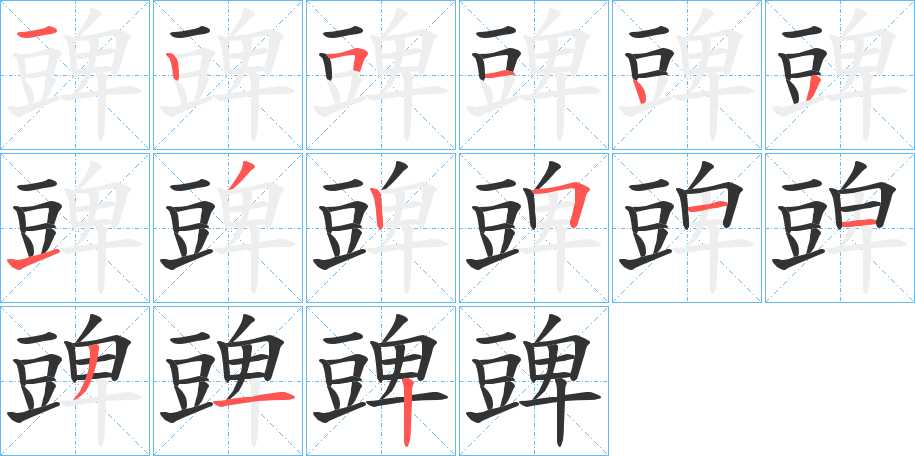This screenshot has height=456, width=915.
Task: Select the step with red base stroke of 豆
Action: coord(75,228)
